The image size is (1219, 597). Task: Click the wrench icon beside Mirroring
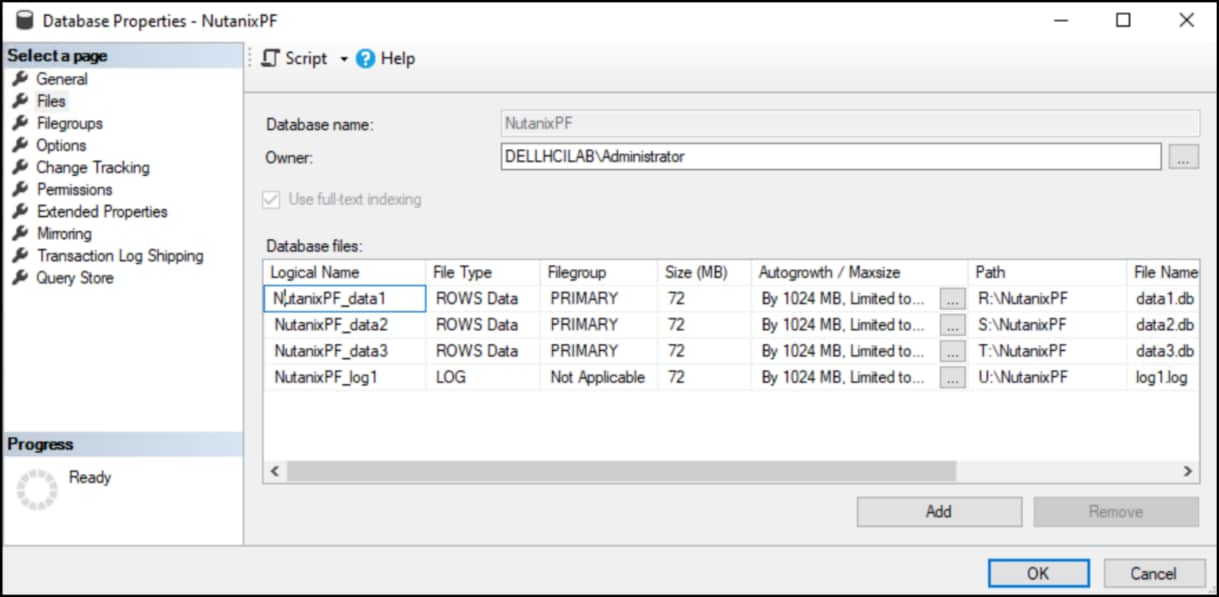tap(19, 233)
